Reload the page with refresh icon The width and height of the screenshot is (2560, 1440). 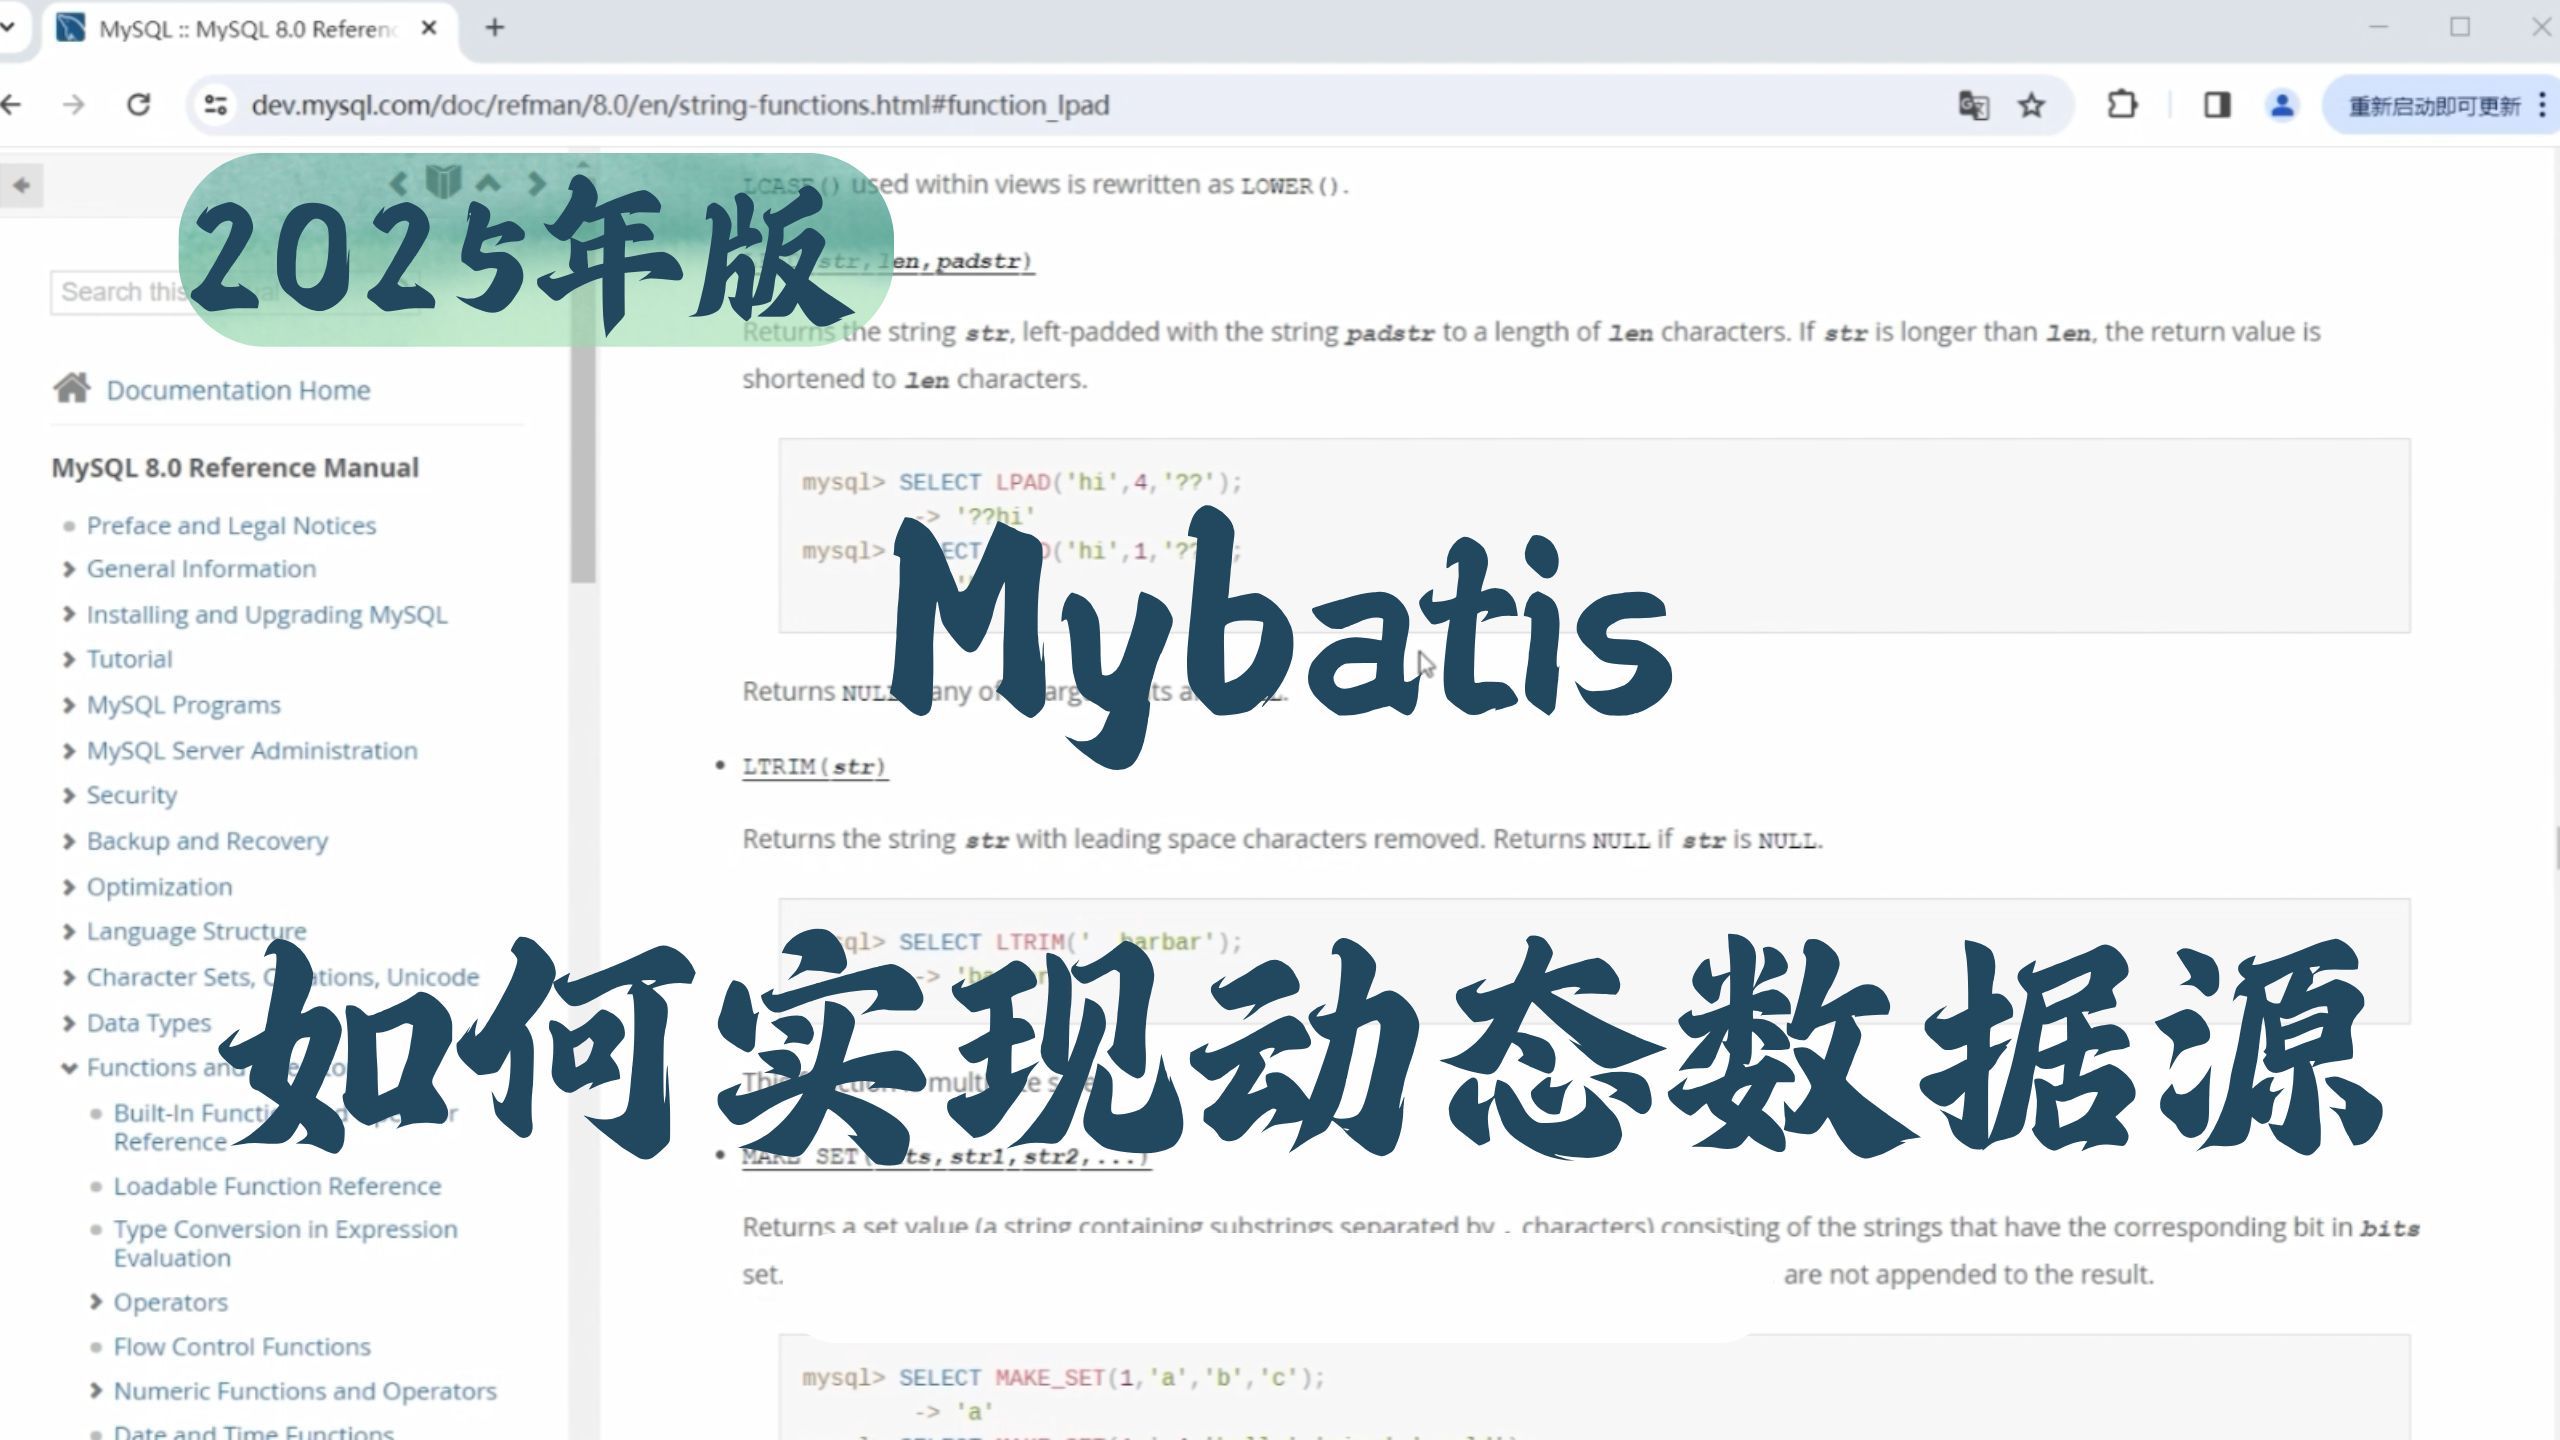pos(138,104)
